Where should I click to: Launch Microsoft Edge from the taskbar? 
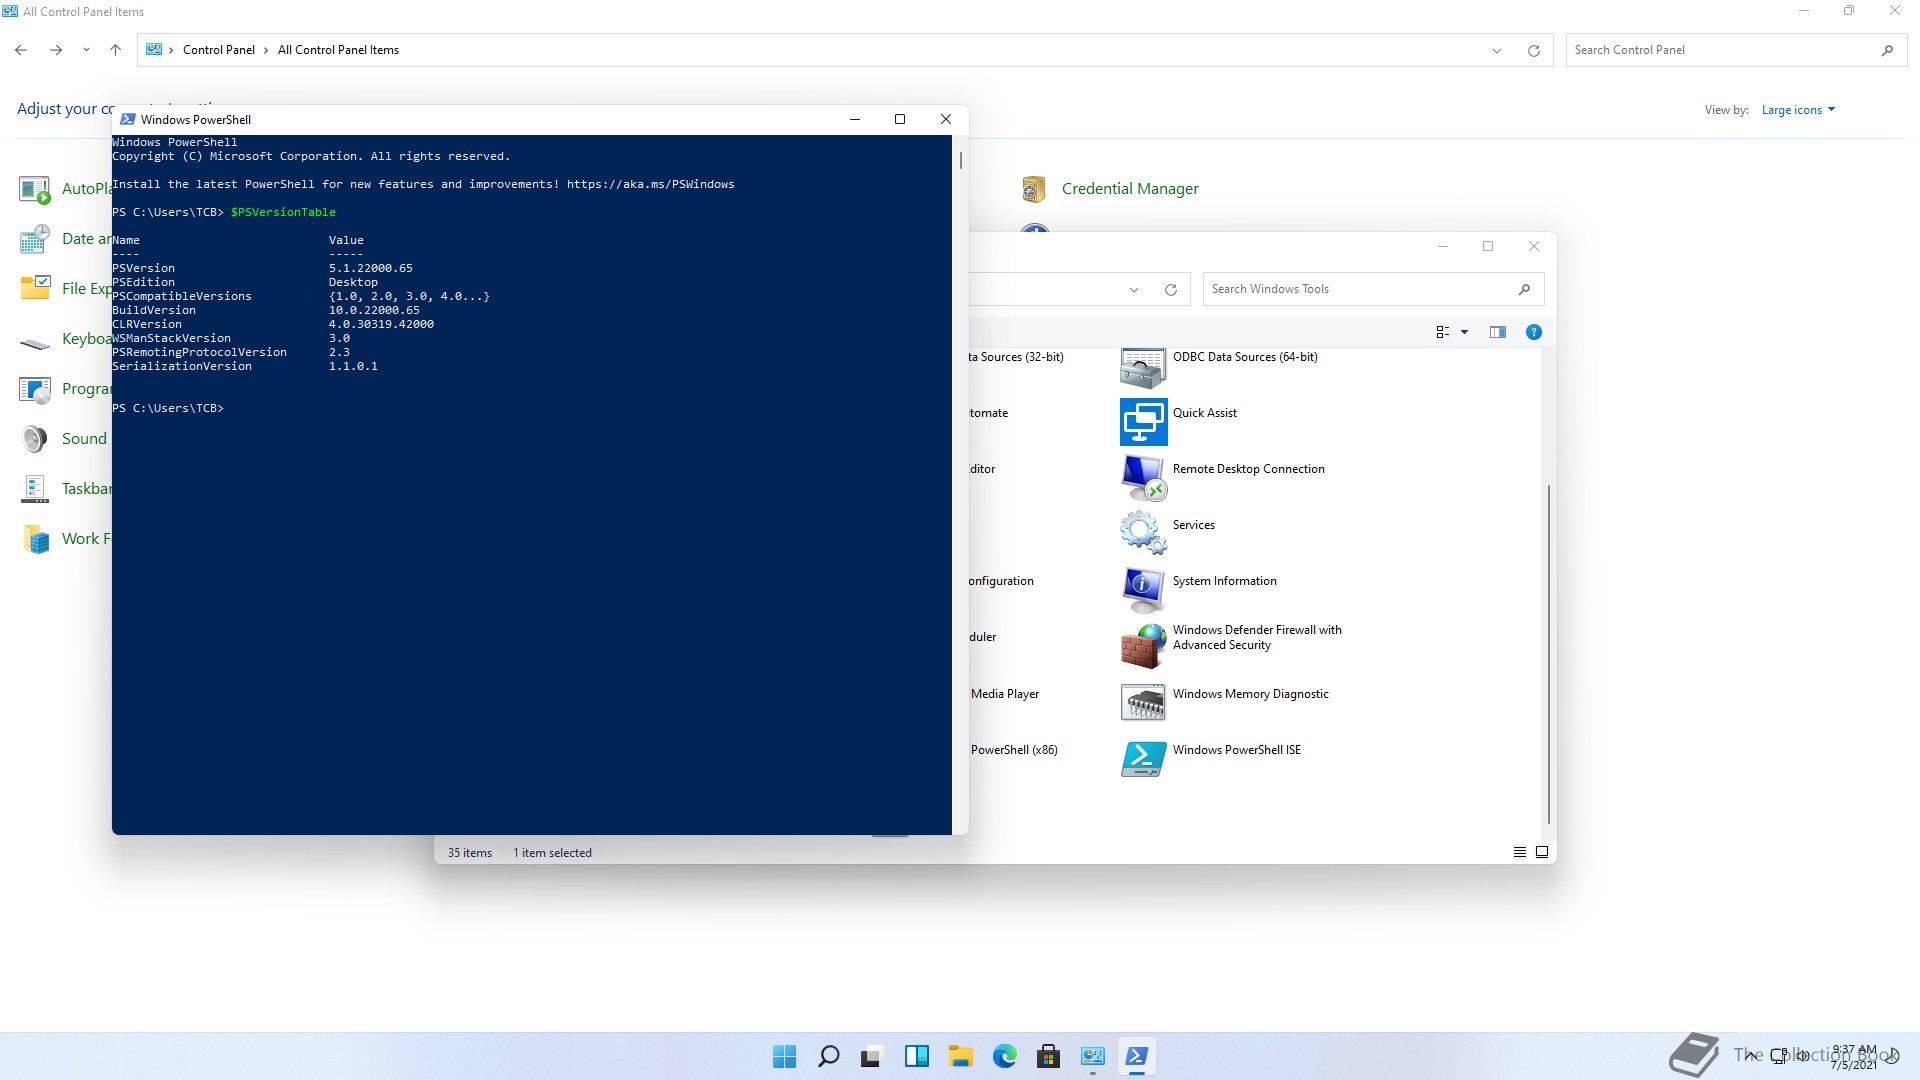click(x=1005, y=1056)
